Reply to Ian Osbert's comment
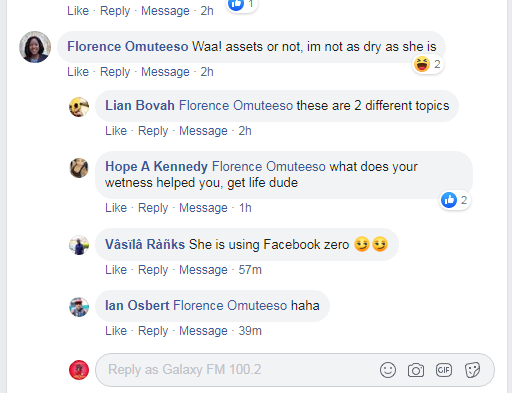The height and width of the screenshot is (393, 512). pyautogui.click(x=153, y=331)
